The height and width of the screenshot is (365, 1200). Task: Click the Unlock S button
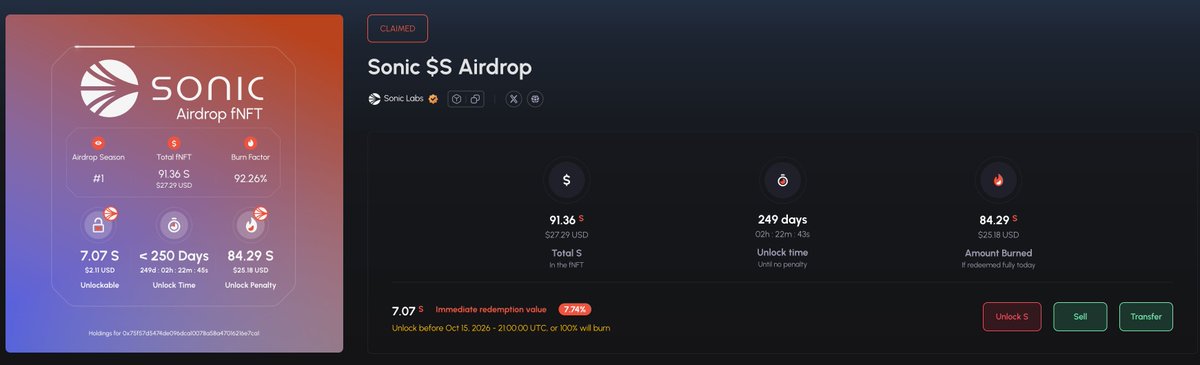click(1012, 316)
